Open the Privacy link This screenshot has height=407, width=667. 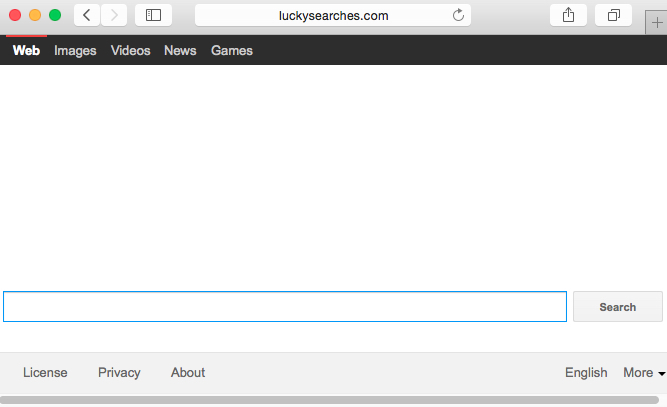point(119,373)
